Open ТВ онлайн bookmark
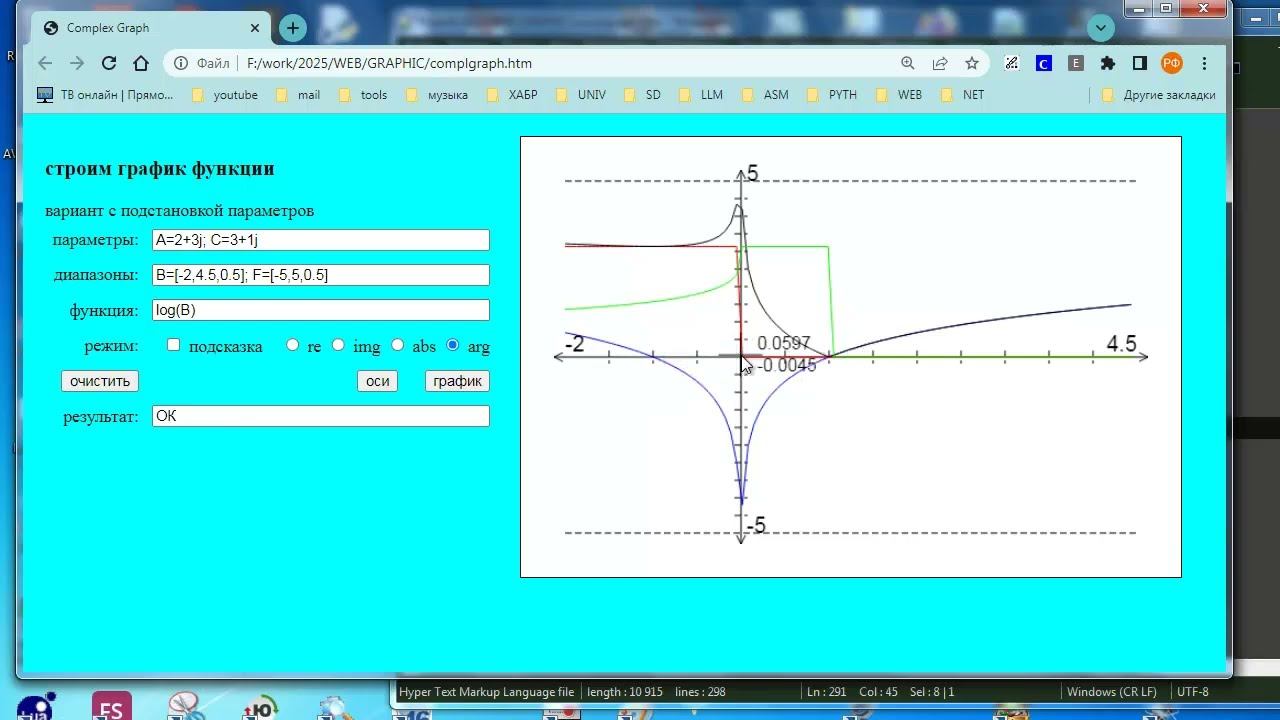 tap(105, 95)
